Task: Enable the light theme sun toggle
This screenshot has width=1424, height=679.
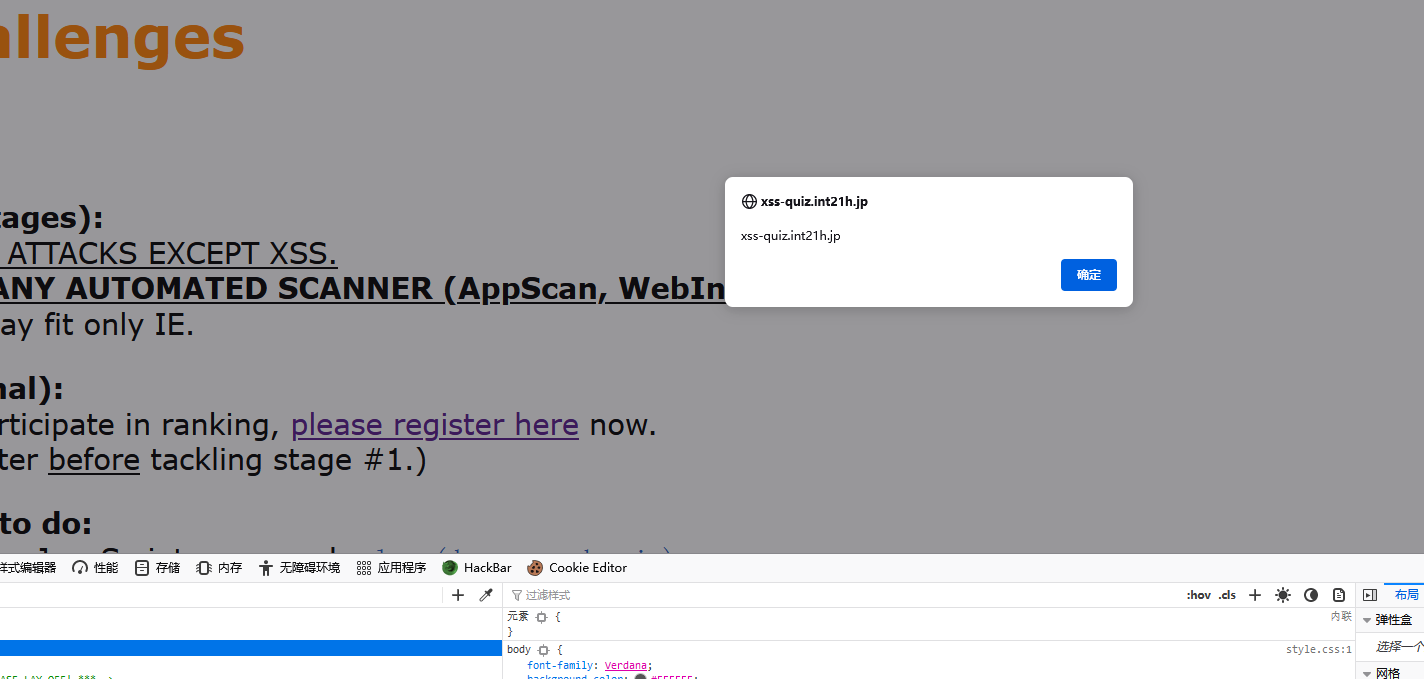Action: [1283, 595]
